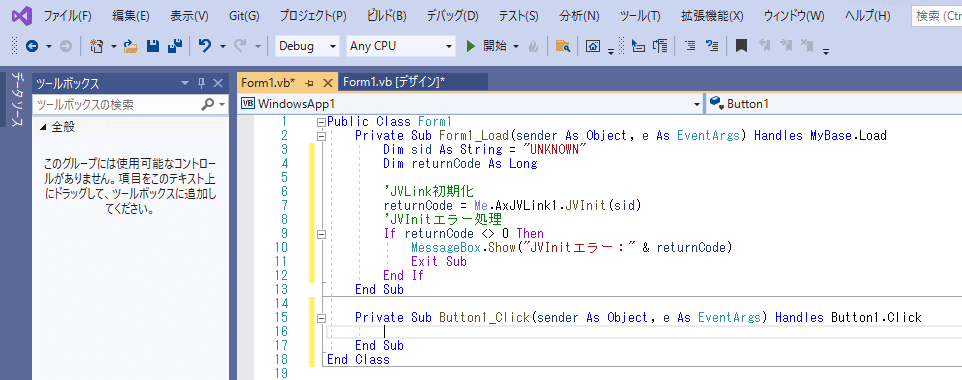Open file using the folder icon

pos(131,46)
